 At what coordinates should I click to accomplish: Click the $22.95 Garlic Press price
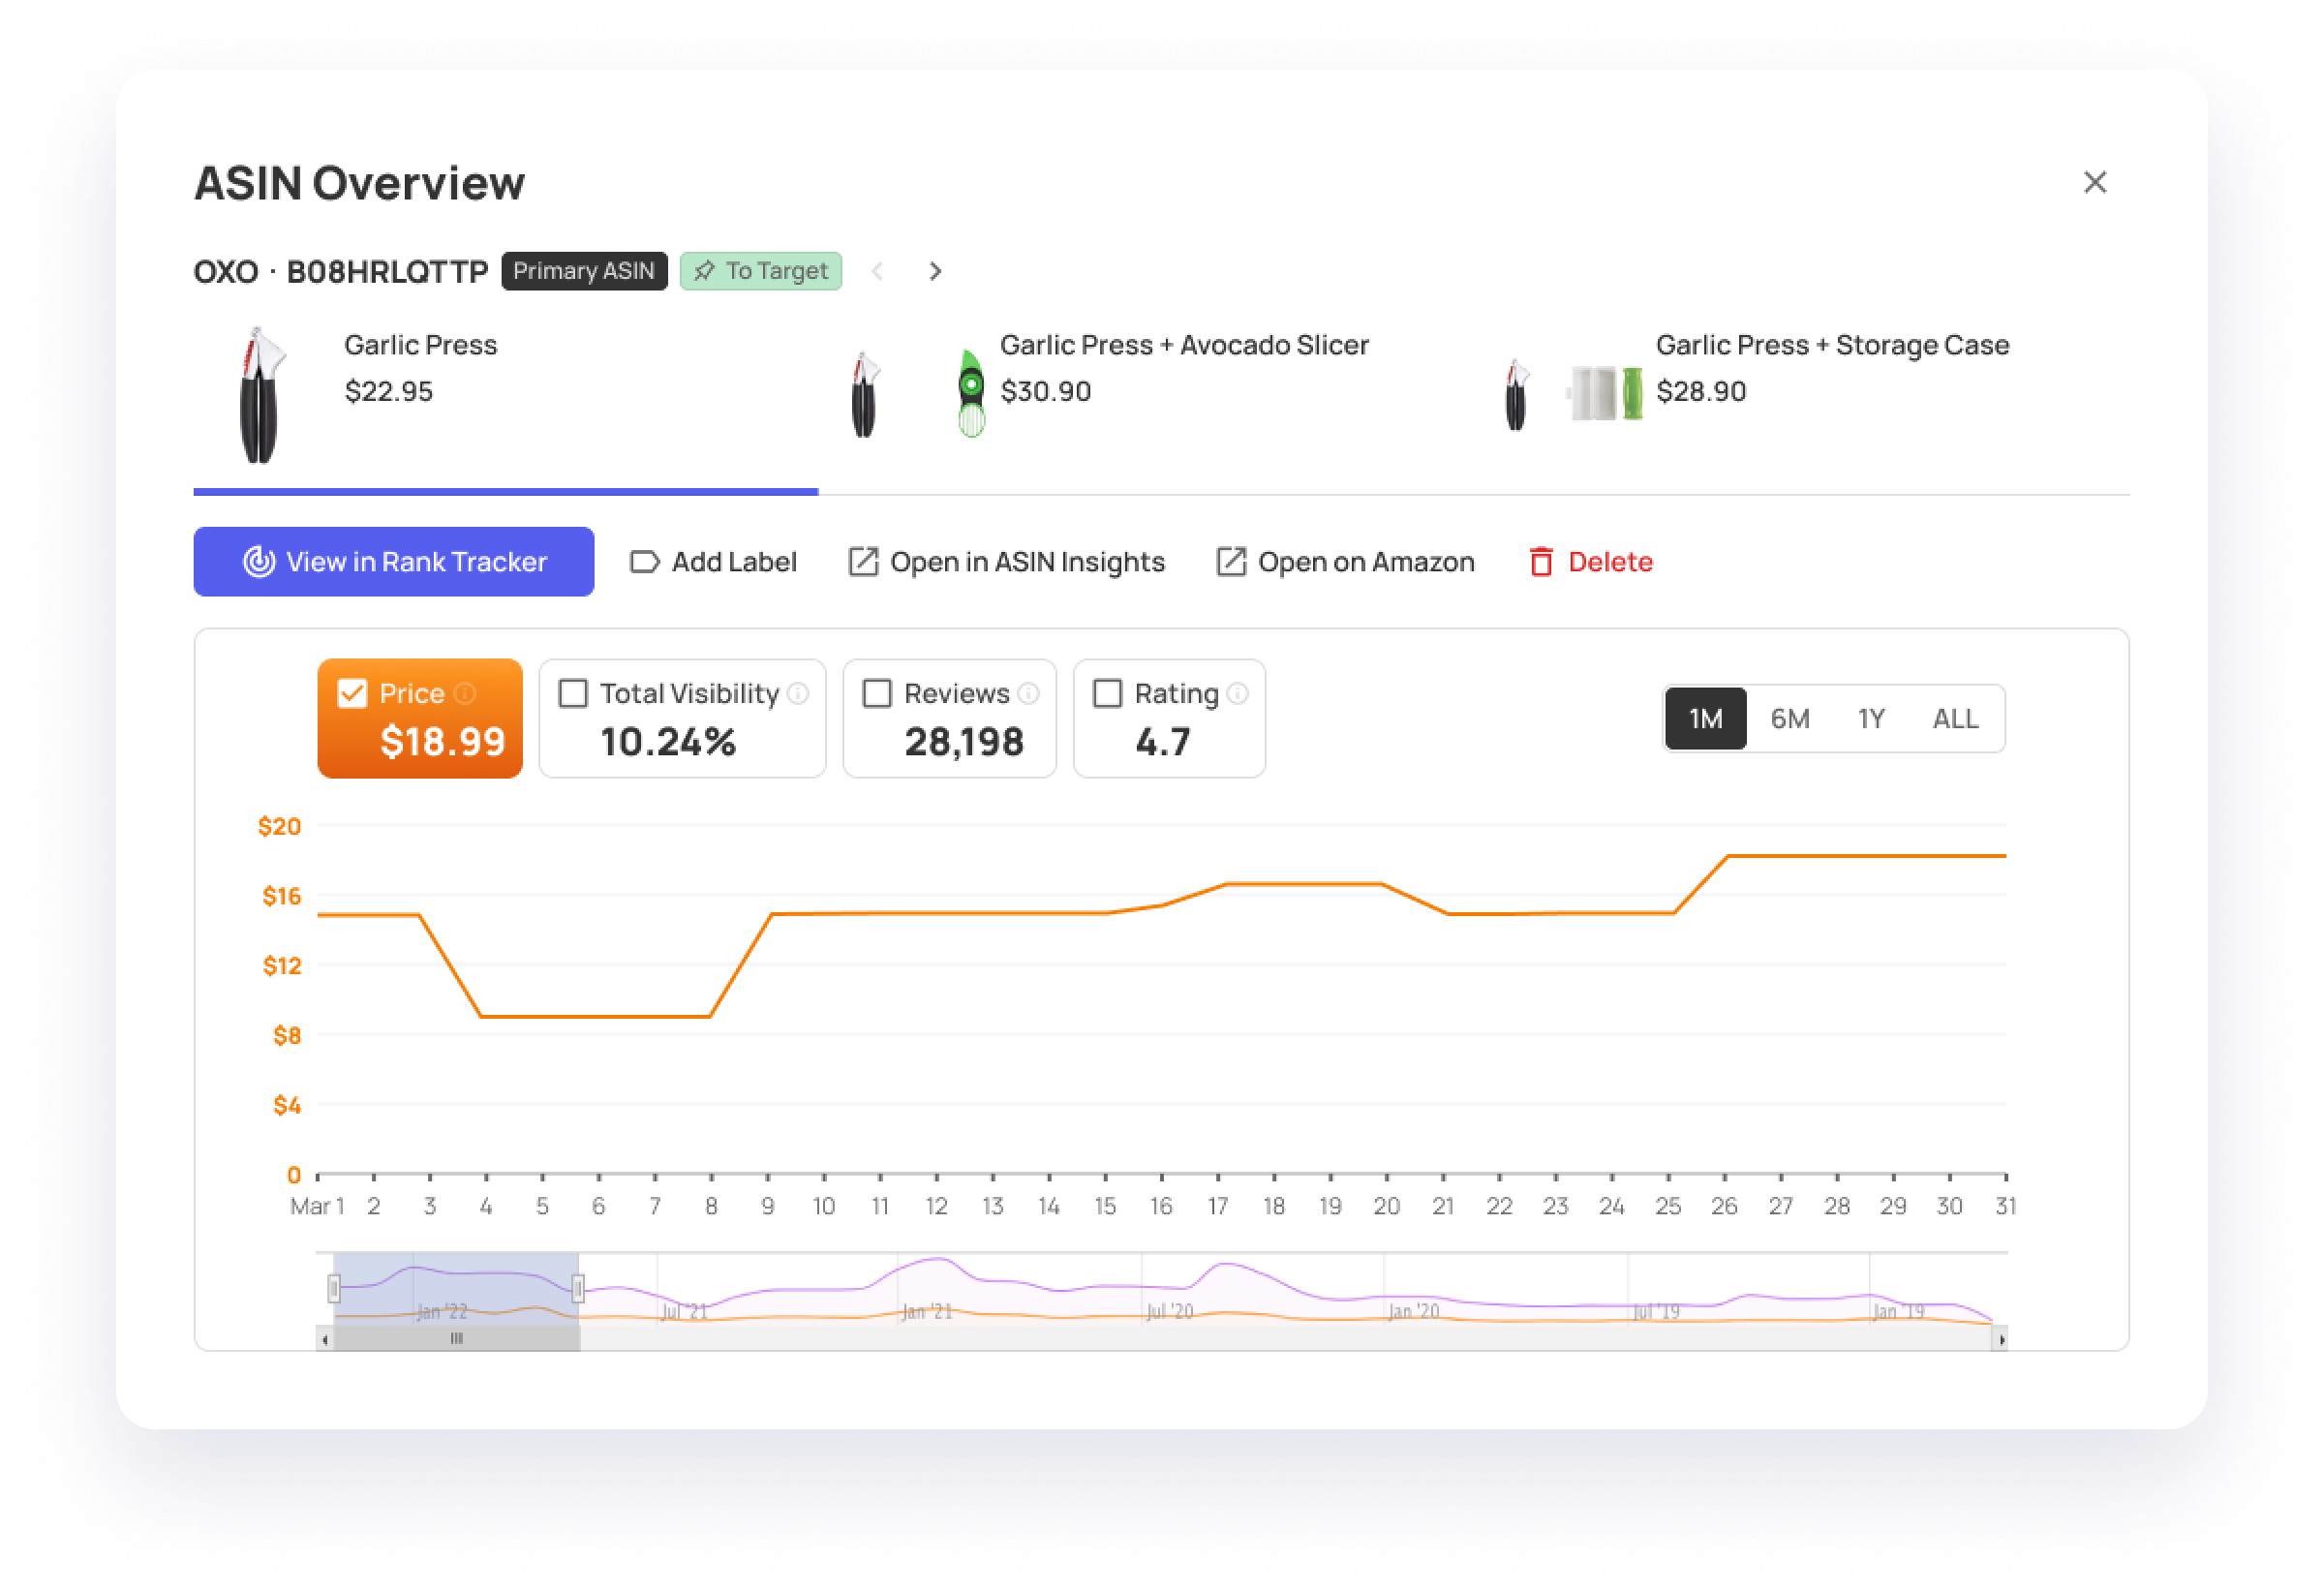pyautogui.click(x=389, y=391)
